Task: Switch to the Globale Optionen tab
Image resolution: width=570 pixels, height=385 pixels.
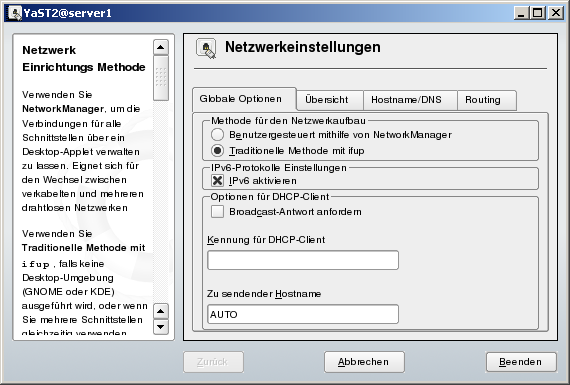Action: (244, 99)
